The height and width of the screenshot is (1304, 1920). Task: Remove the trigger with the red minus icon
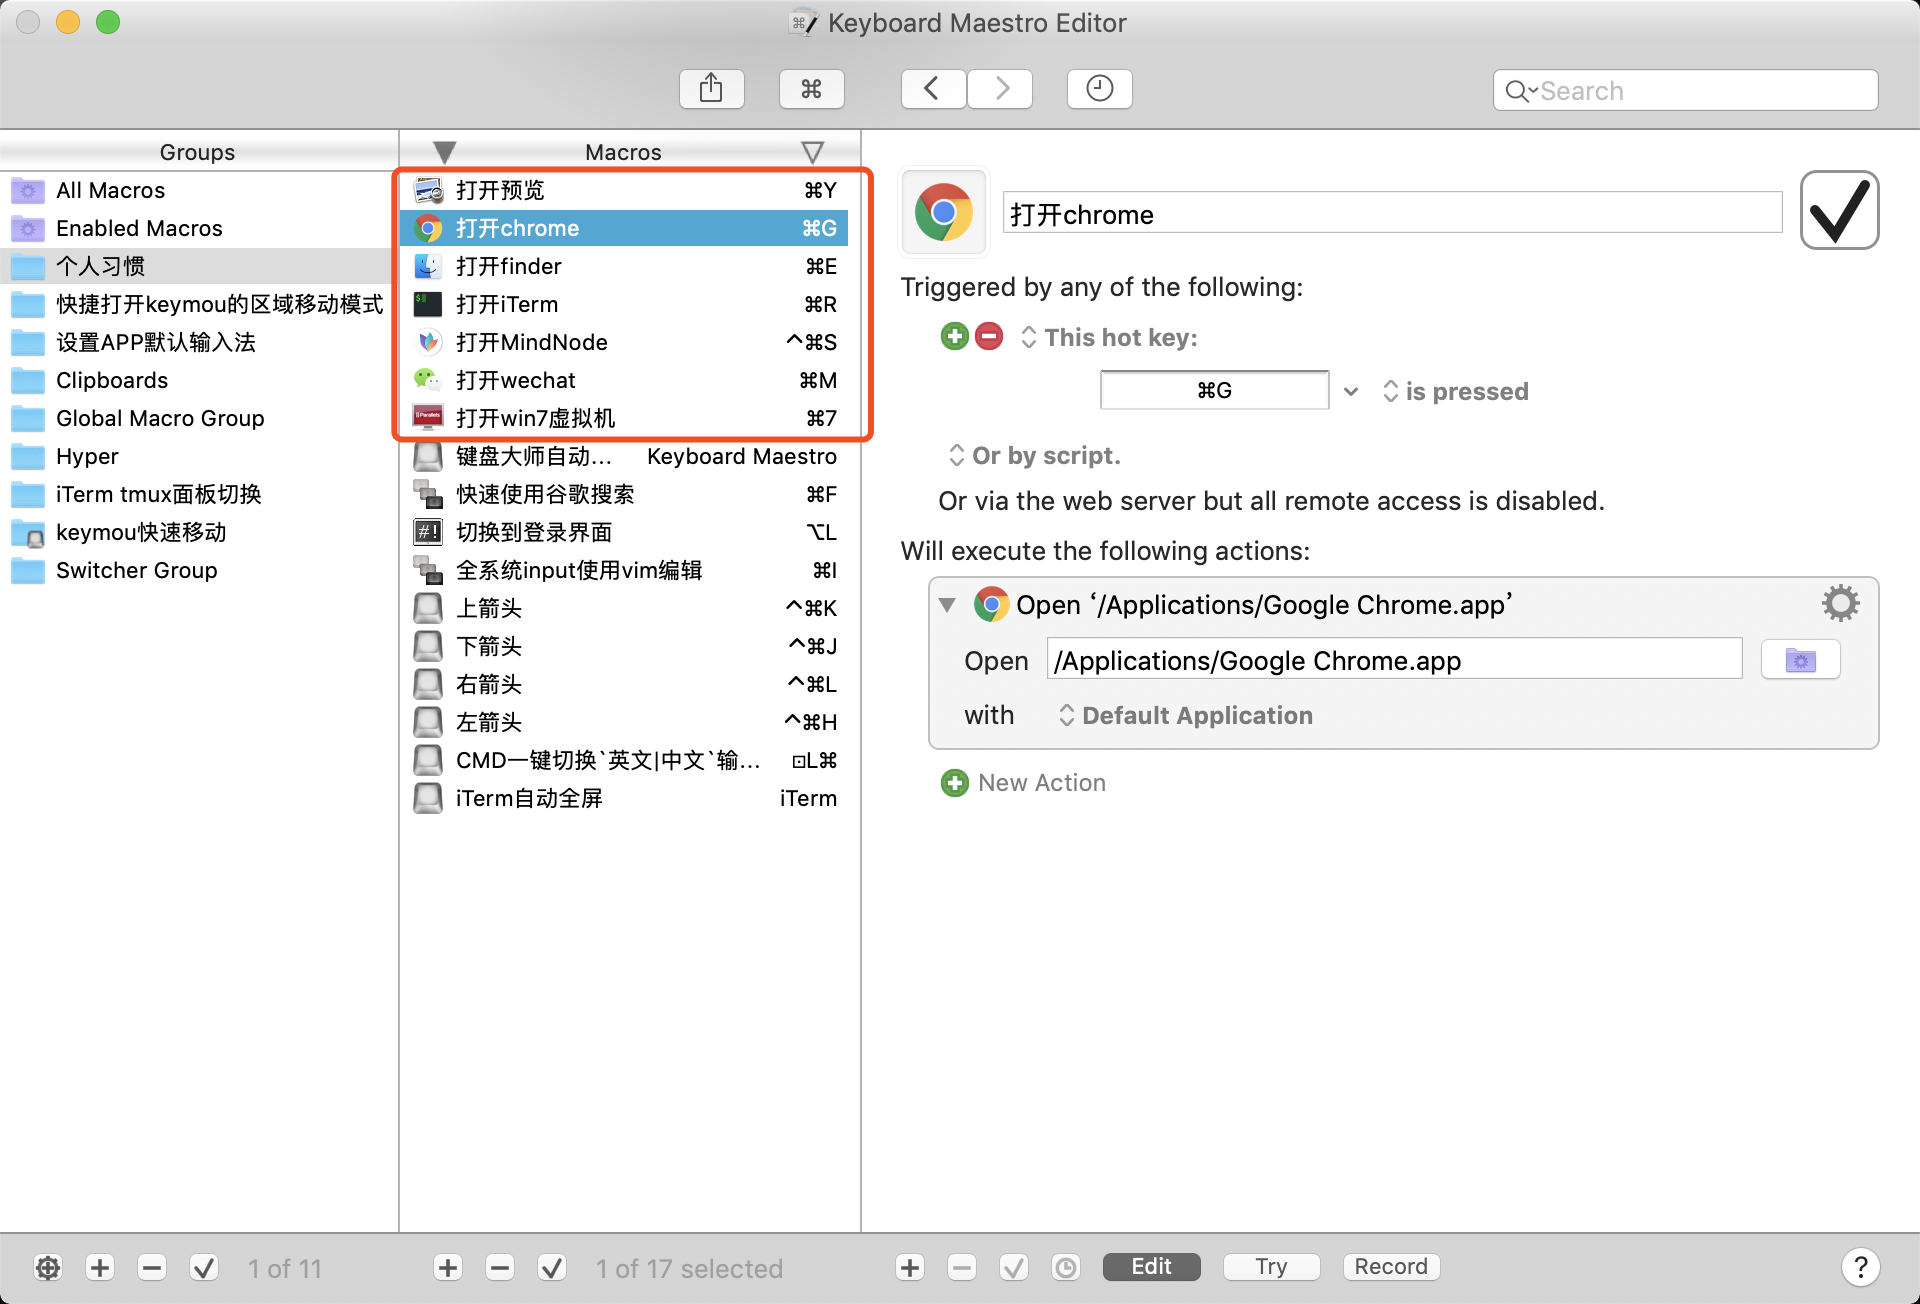pos(989,337)
